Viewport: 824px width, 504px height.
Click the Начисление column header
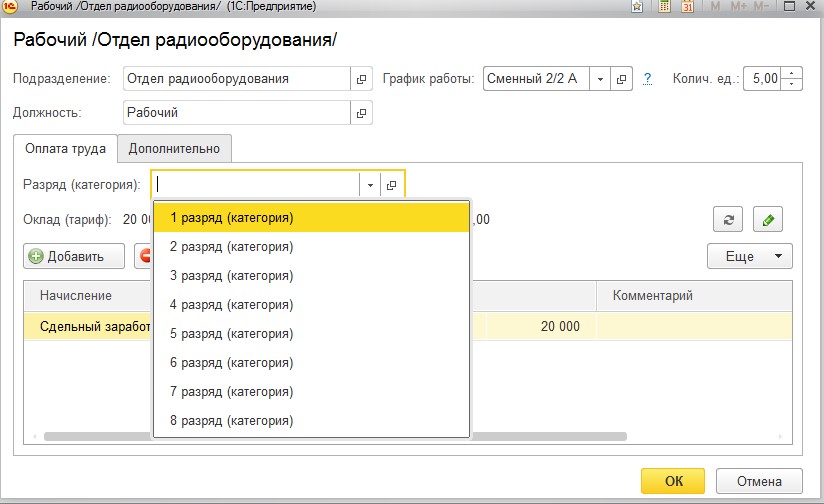pyautogui.click(x=88, y=295)
